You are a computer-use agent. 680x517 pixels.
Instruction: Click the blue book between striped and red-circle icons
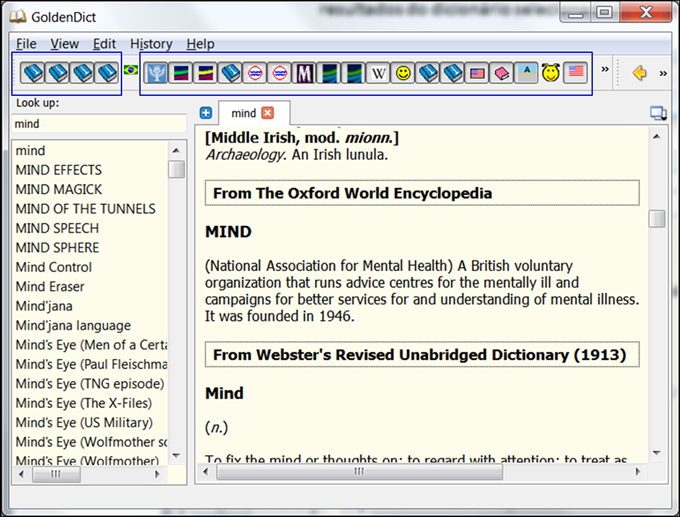pos(230,73)
